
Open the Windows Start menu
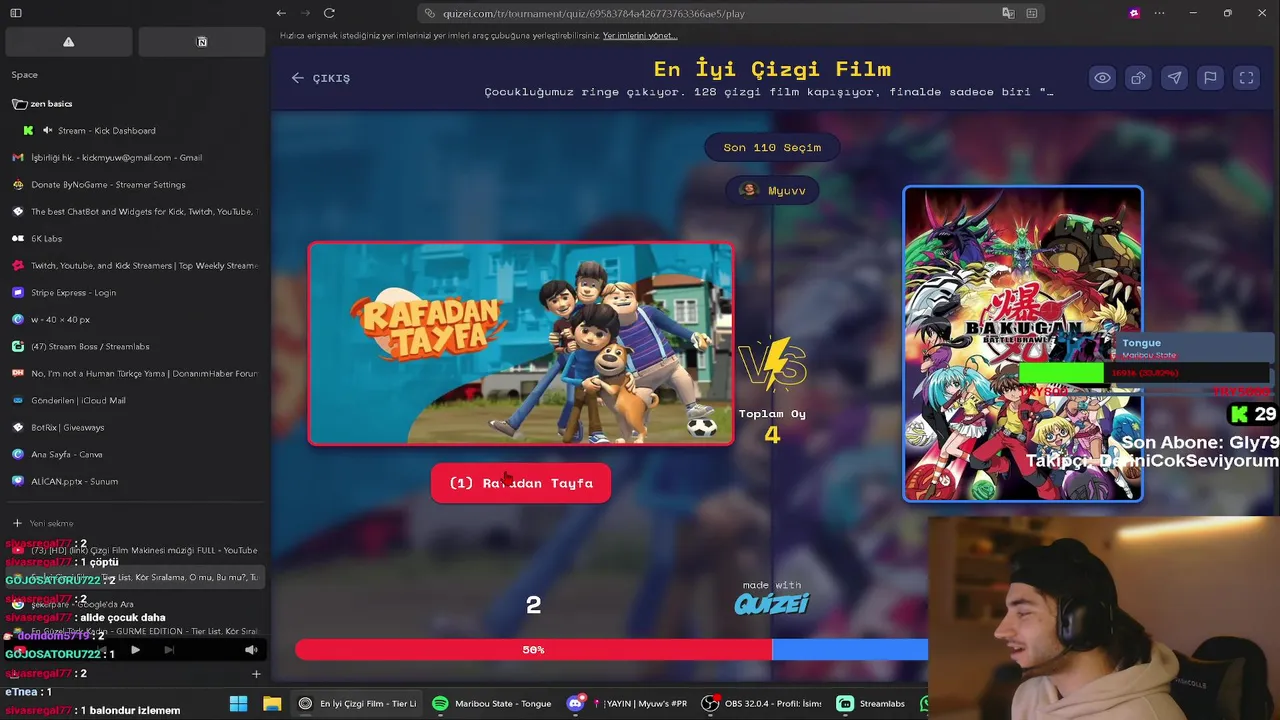238,703
